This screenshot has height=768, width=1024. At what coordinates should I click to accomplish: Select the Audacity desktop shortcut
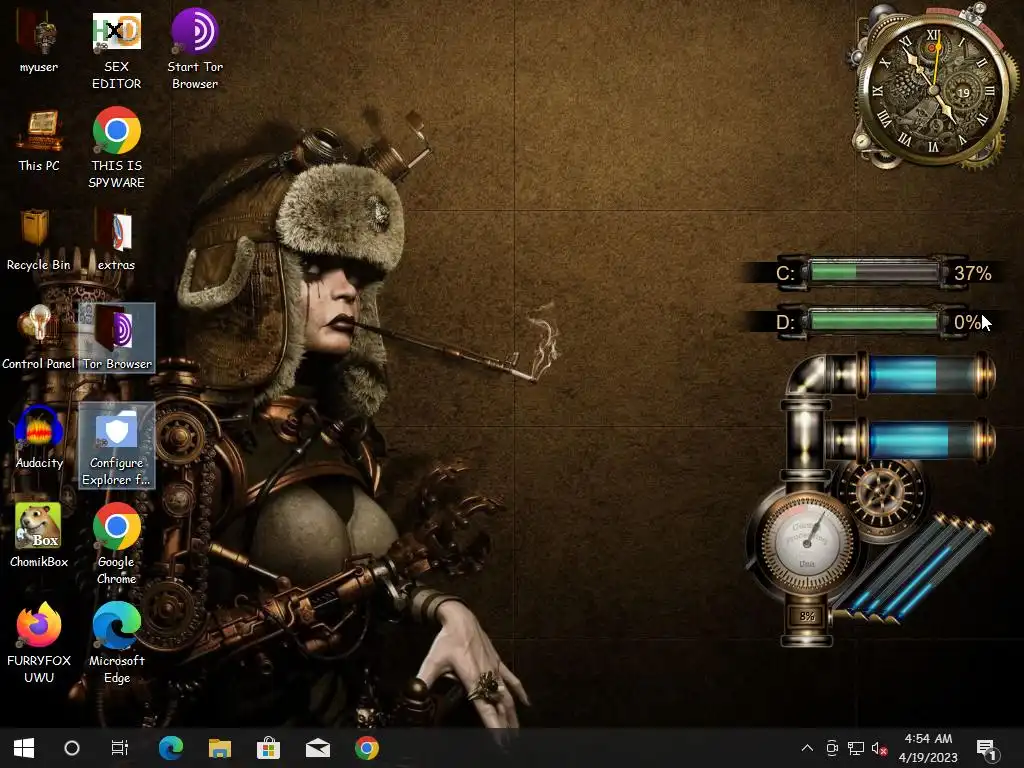tap(39, 438)
